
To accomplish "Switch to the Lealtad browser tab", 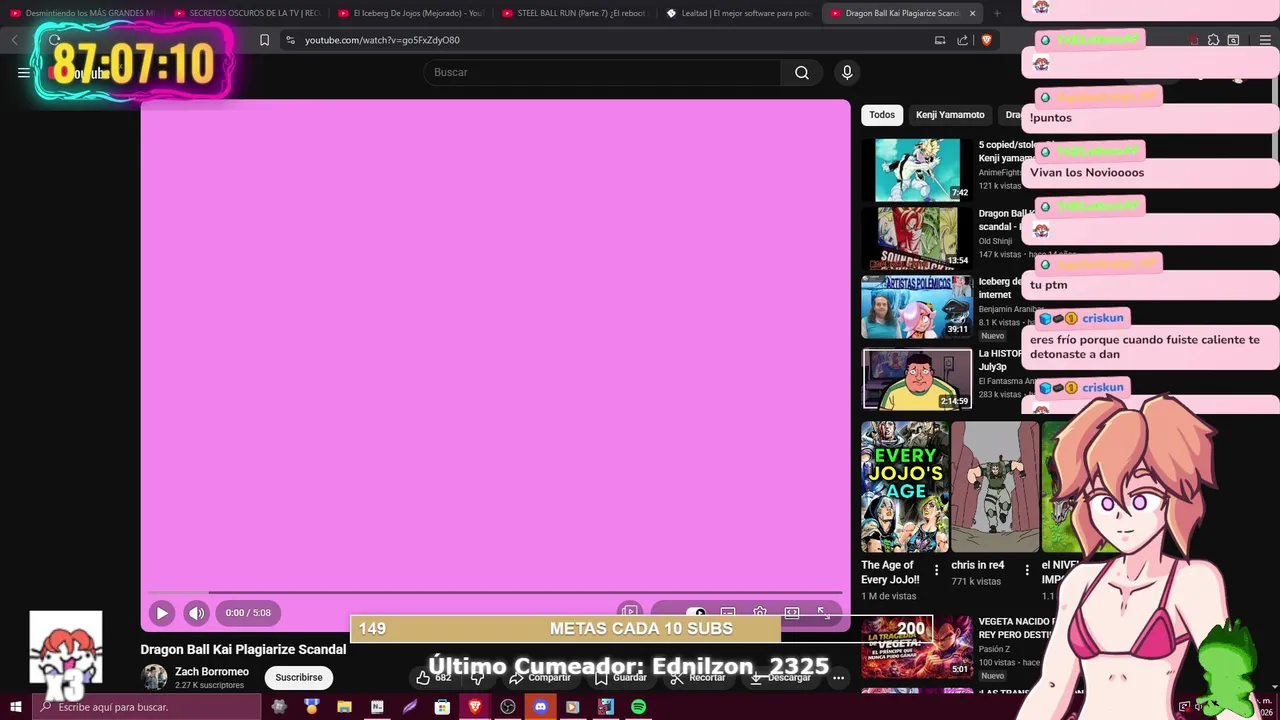I will [x=738, y=13].
